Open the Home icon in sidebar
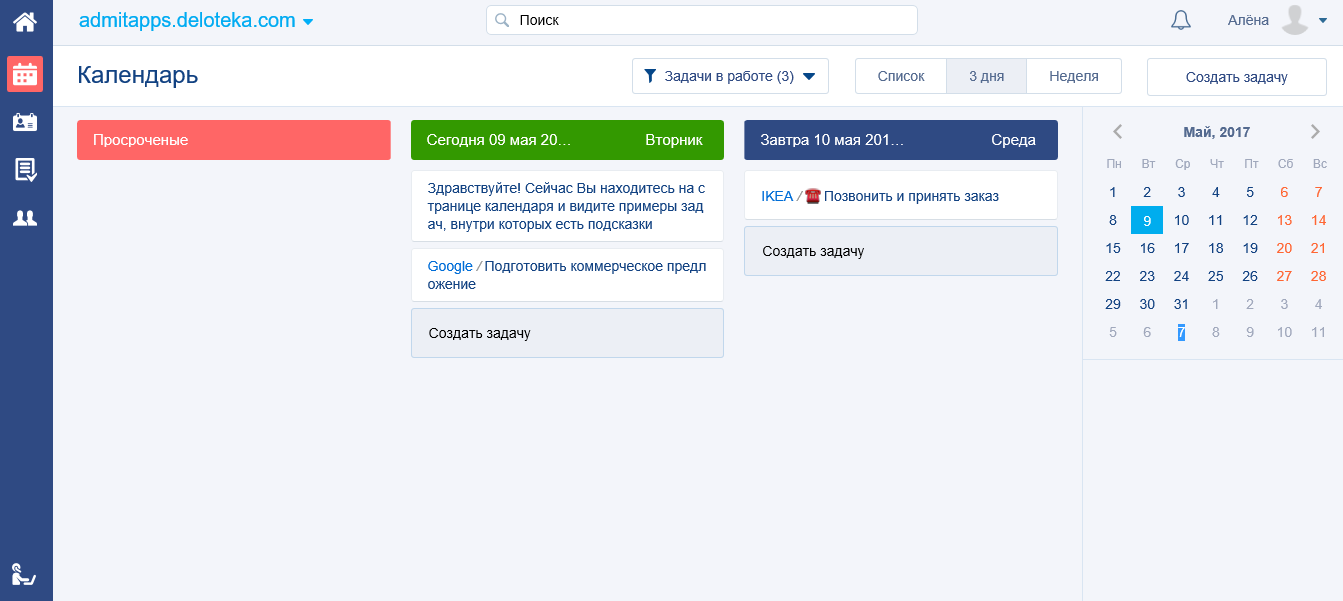This screenshot has width=1343, height=601. [25, 20]
